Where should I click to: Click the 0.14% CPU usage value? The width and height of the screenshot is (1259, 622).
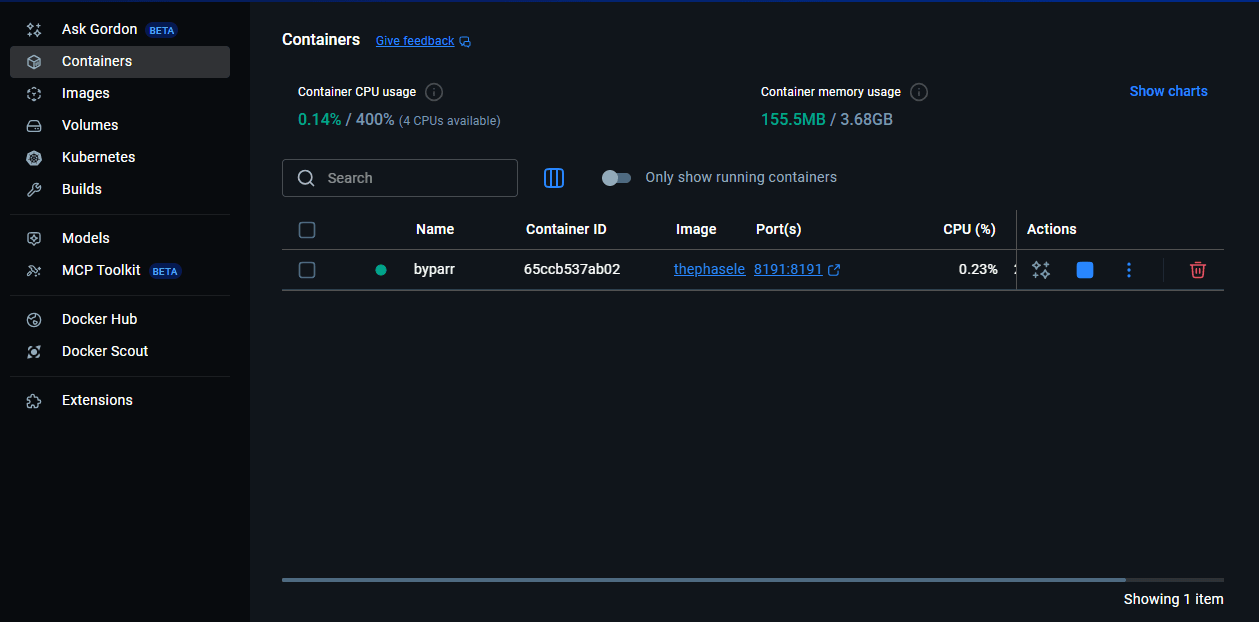[319, 120]
